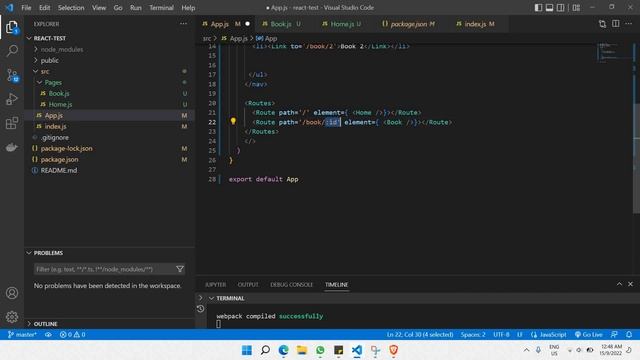This screenshot has height=360, width=640.
Task: Open the Windows Start menu
Action: (247, 350)
